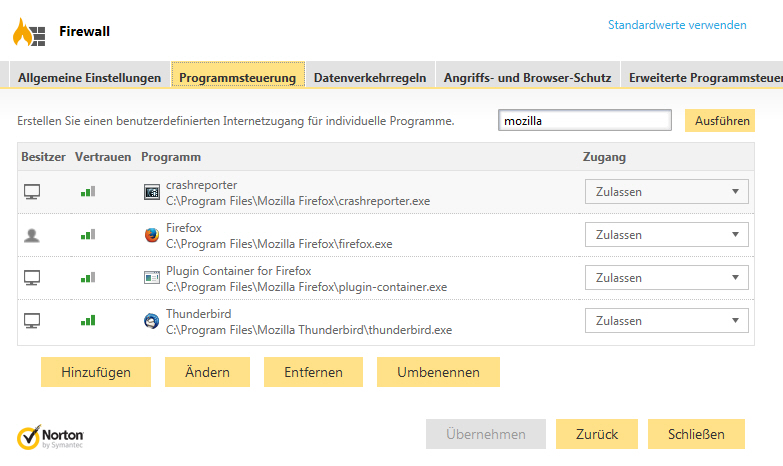Screen dimensions: 783x466
Task: Open the Zugang dropdown for Firefox
Action: [666, 235]
